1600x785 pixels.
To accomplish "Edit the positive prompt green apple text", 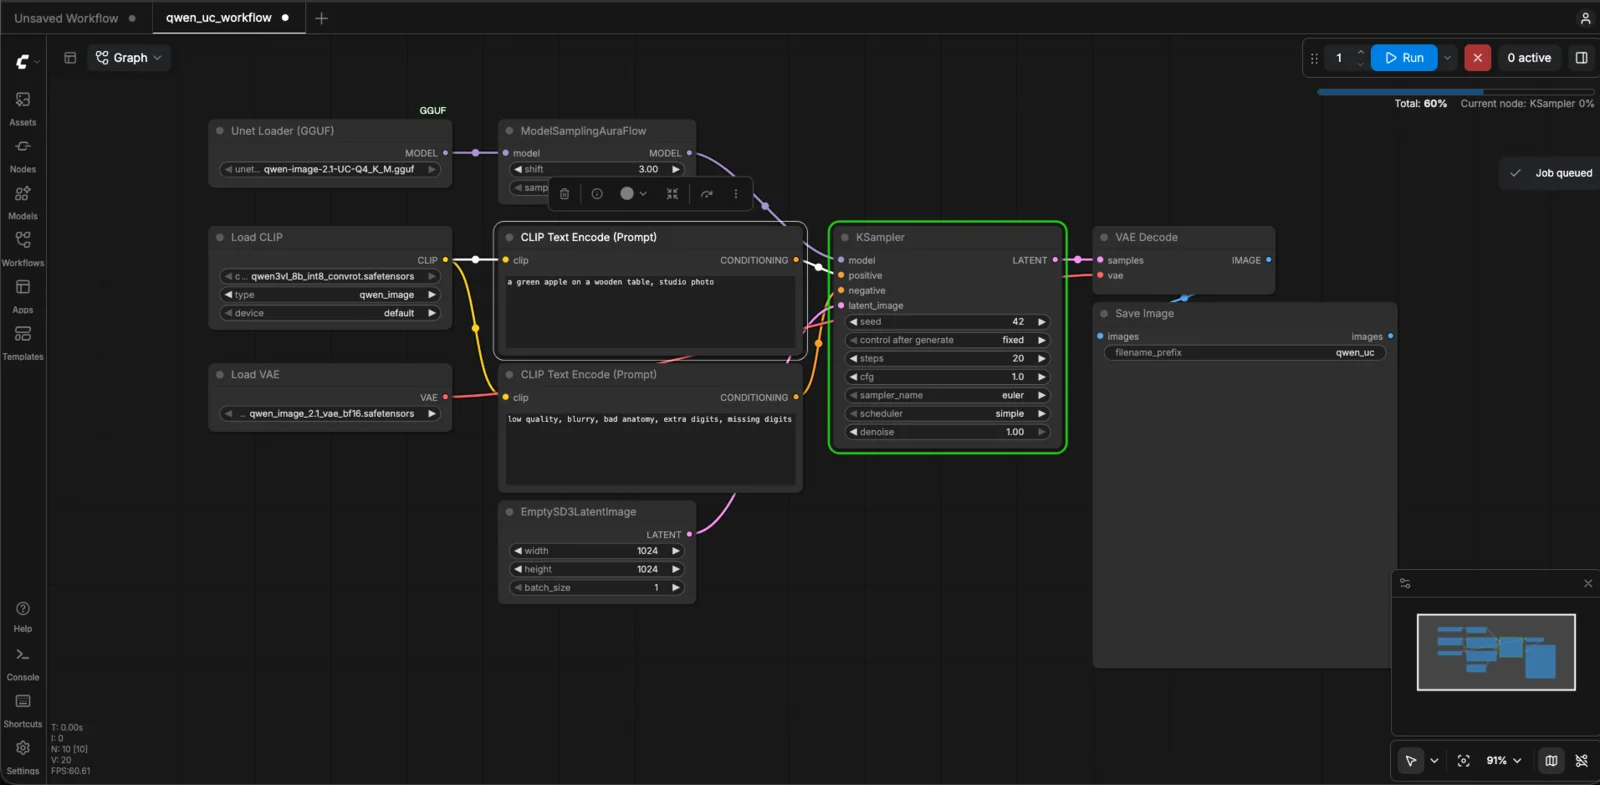I will pos(650,312).
